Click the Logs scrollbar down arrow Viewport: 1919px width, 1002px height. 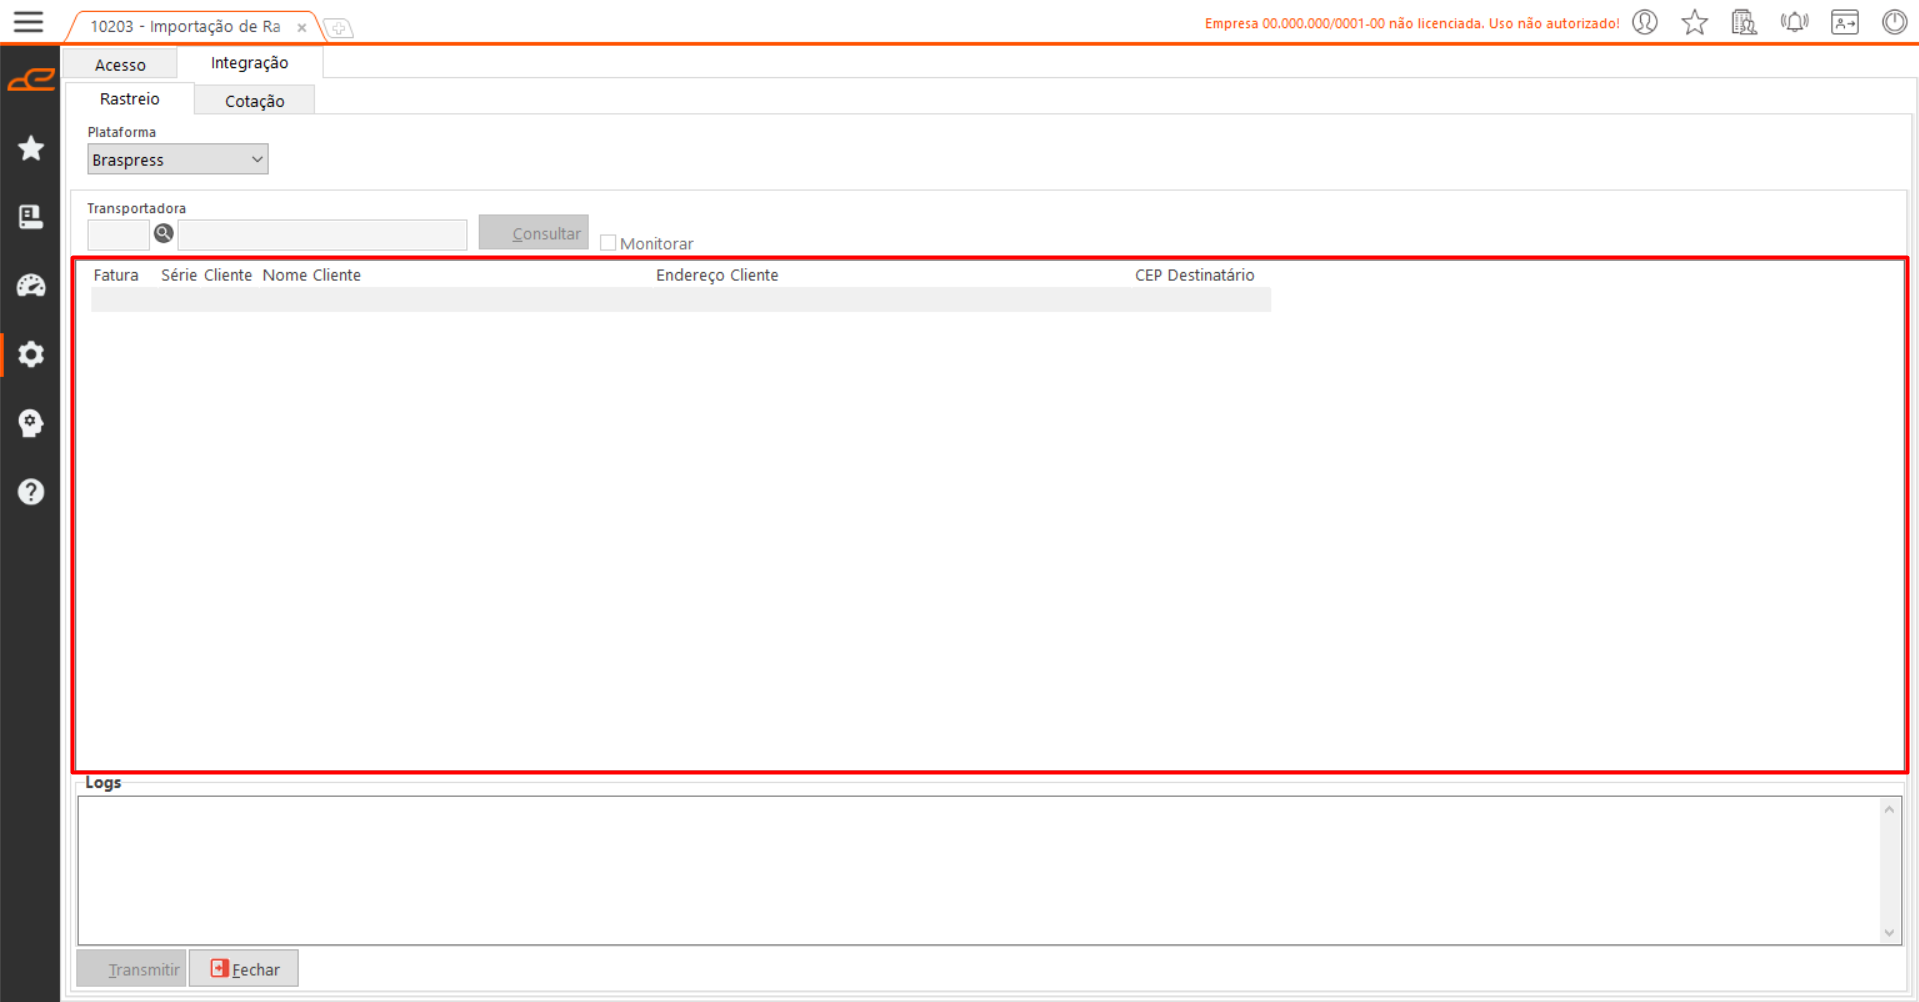(x=1889, y=932)
